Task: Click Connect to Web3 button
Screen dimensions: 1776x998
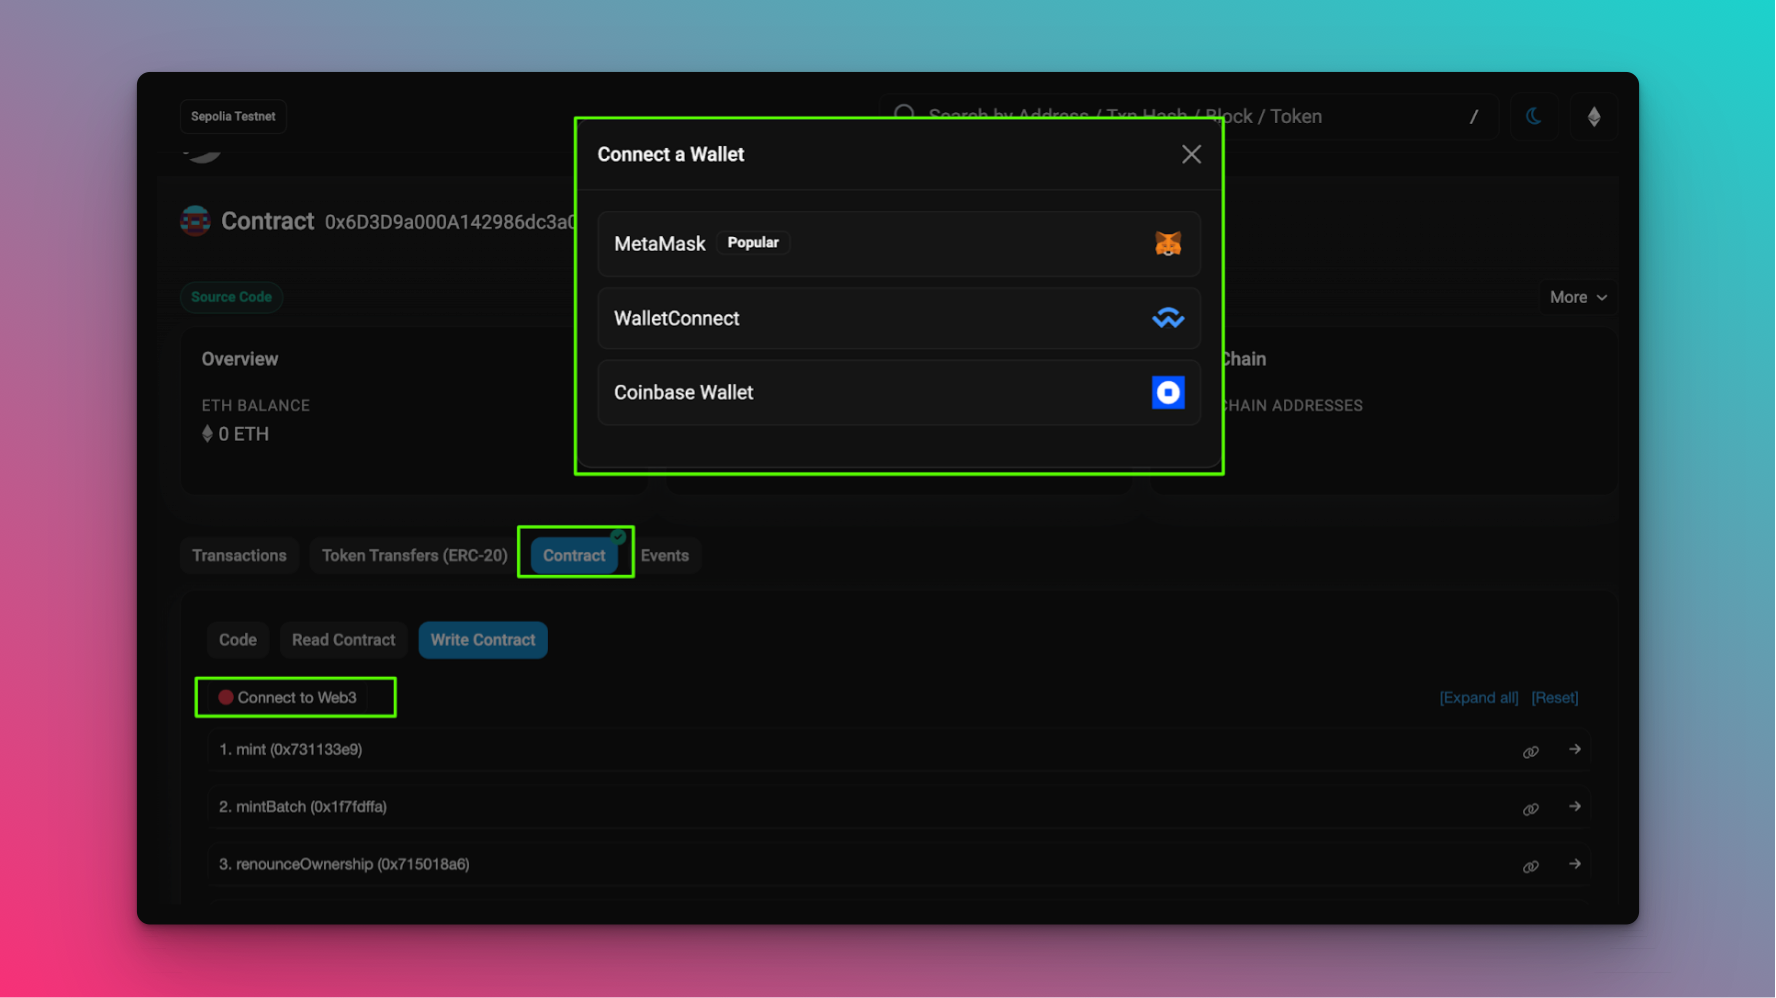Action: [x=288, y=698]
